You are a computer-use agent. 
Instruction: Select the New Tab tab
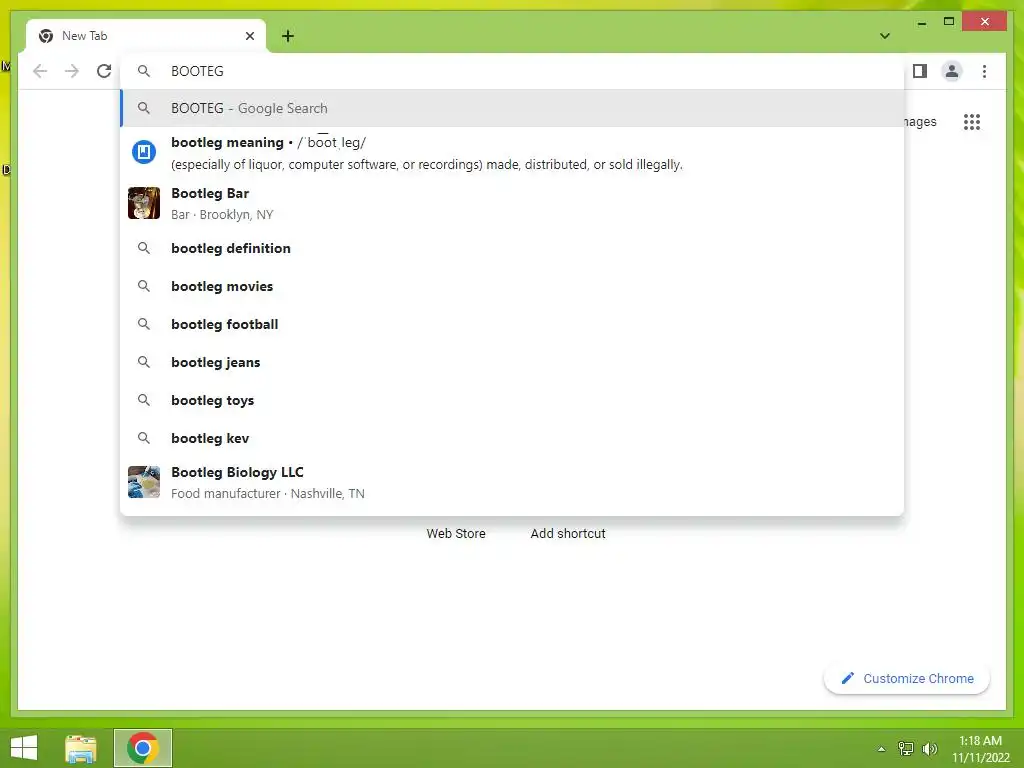tap(146, 36)
